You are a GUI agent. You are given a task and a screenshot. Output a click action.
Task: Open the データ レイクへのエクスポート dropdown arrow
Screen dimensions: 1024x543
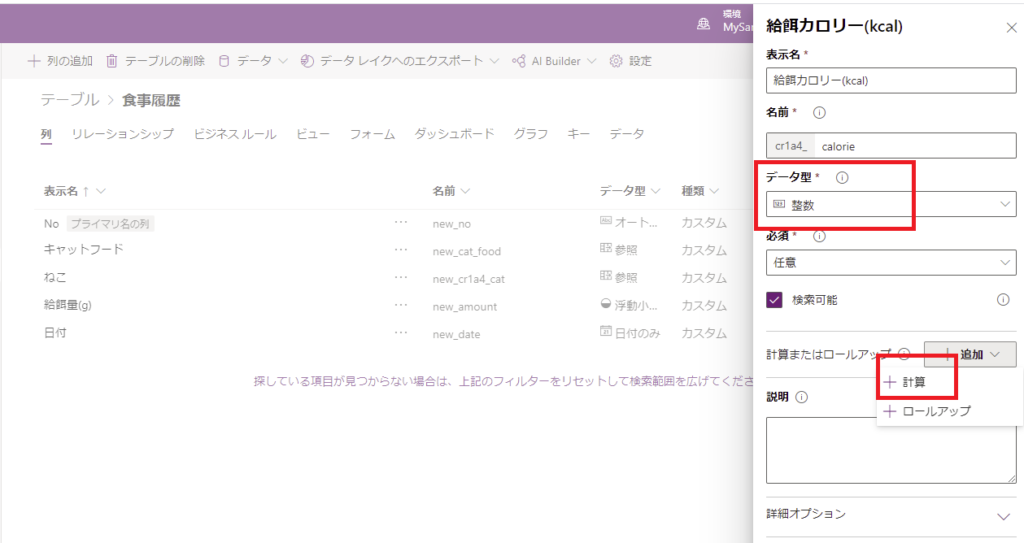tap(494, 61)
